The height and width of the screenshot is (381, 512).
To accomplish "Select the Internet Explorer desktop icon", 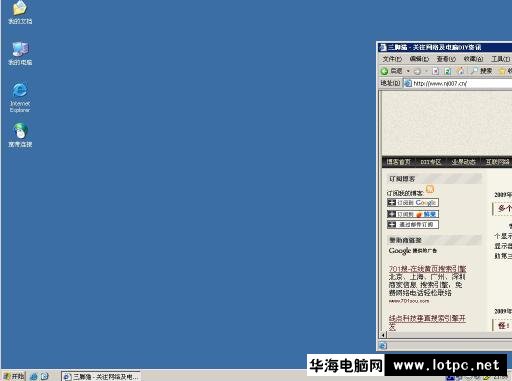I will 20,98.
